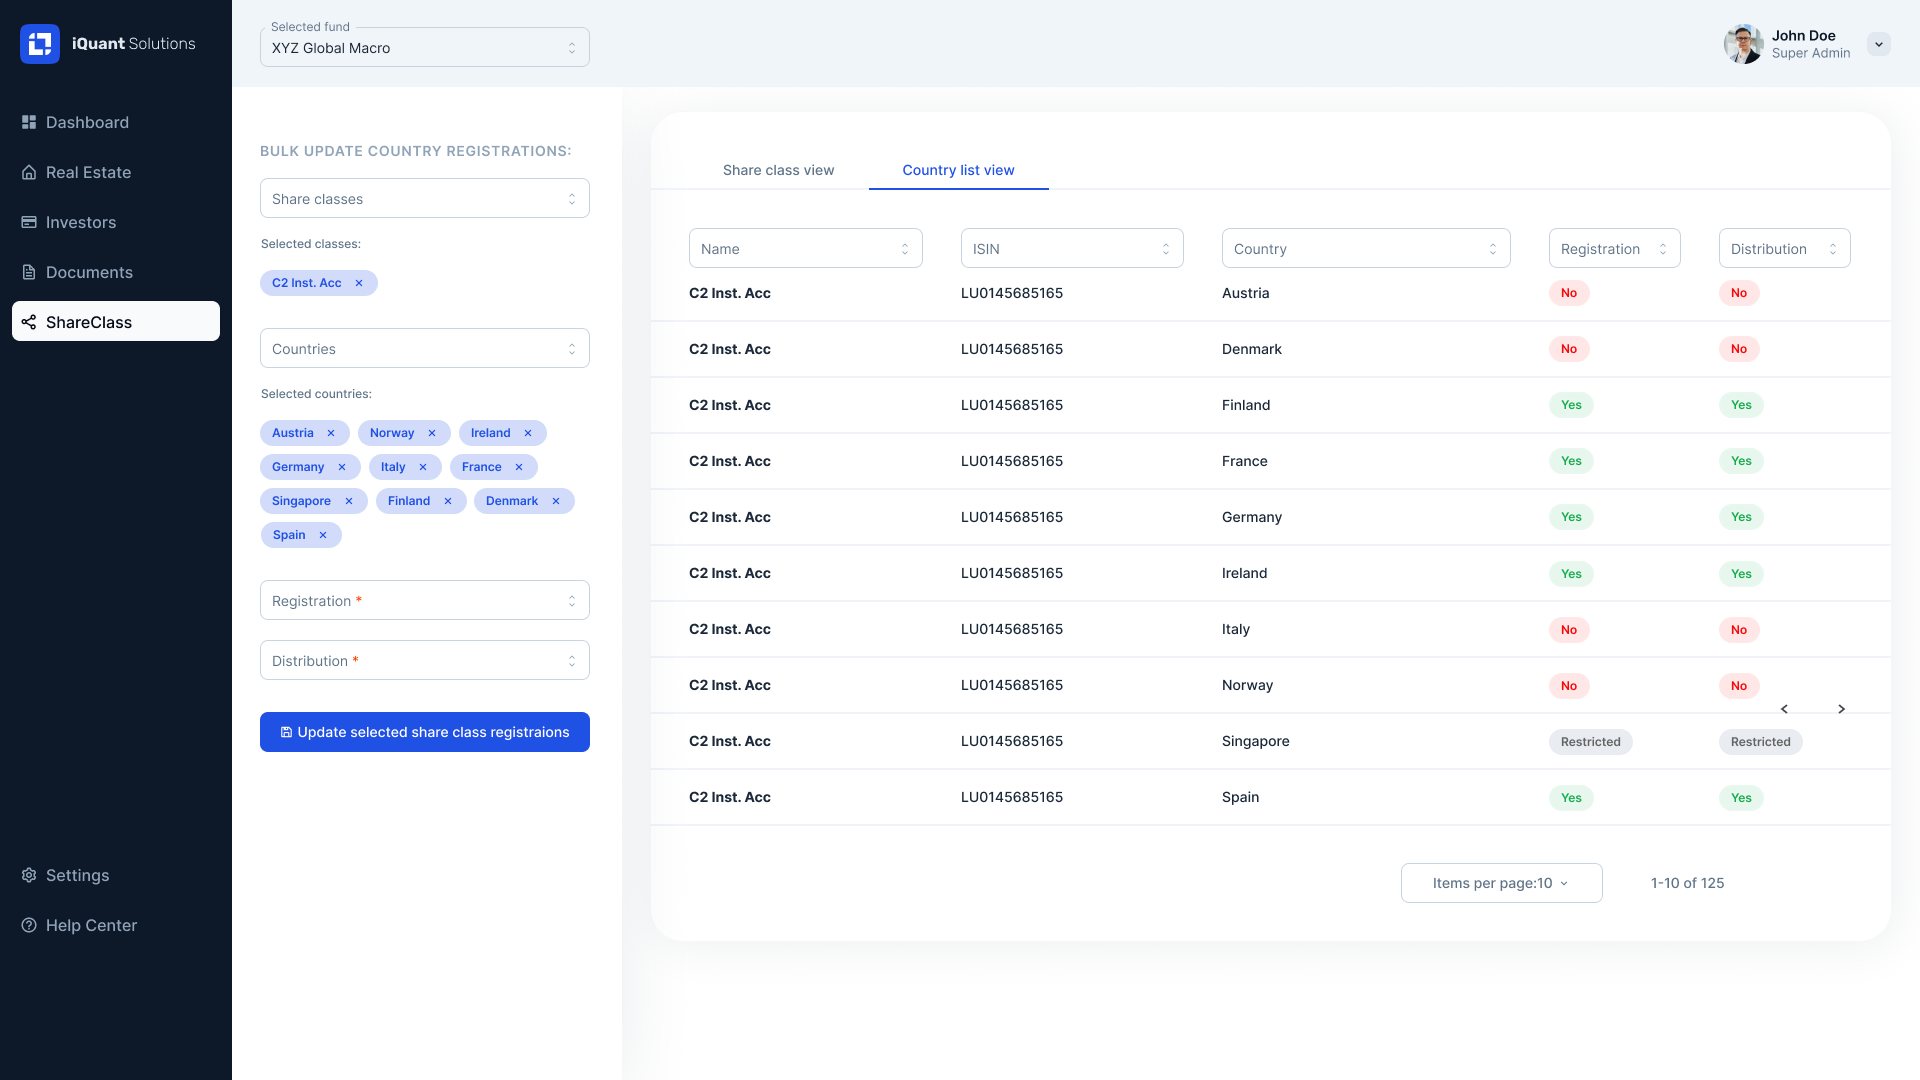Click the Singapore registration Restricted badge

(1591, 742)
